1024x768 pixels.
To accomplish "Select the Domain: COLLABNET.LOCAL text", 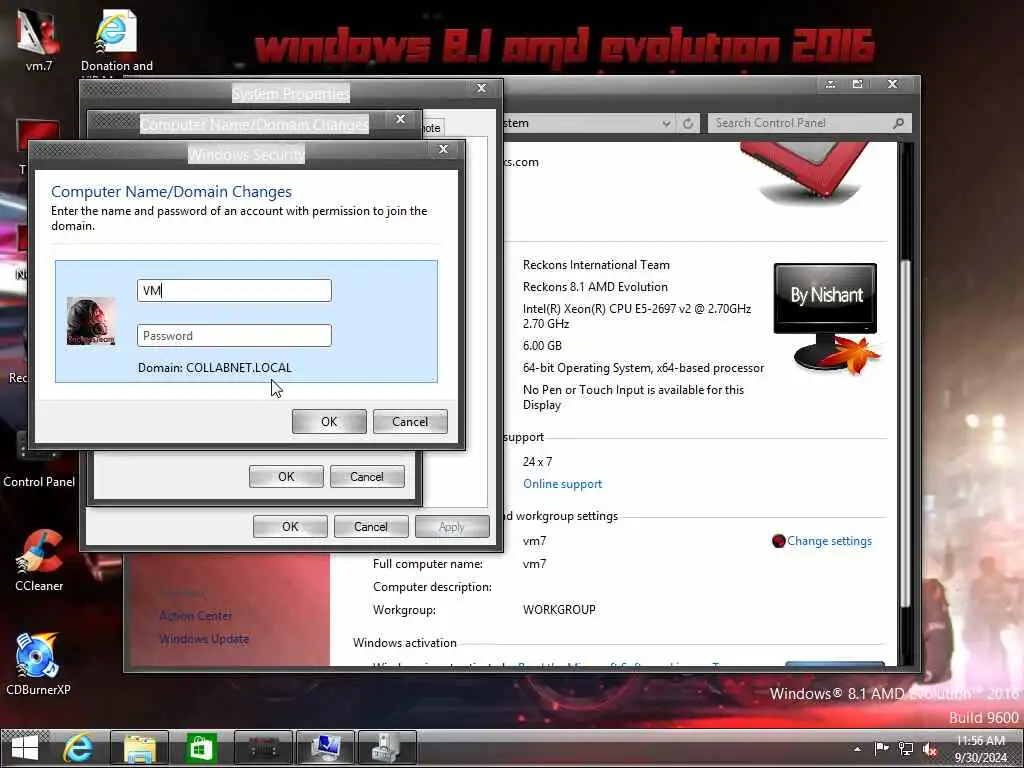I will (215, 368).
